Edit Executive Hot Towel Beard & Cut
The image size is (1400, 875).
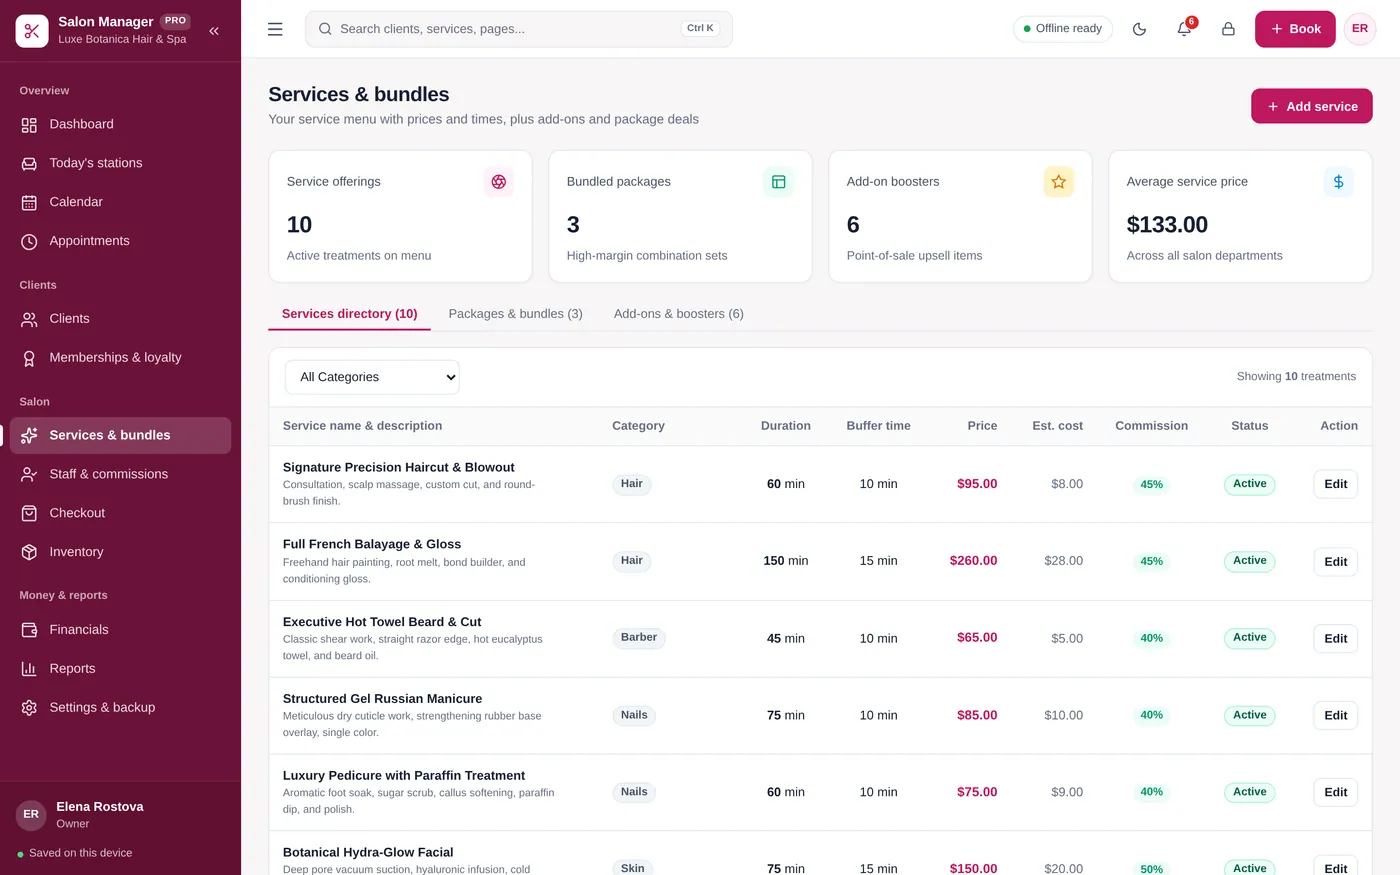point(1335,638)
